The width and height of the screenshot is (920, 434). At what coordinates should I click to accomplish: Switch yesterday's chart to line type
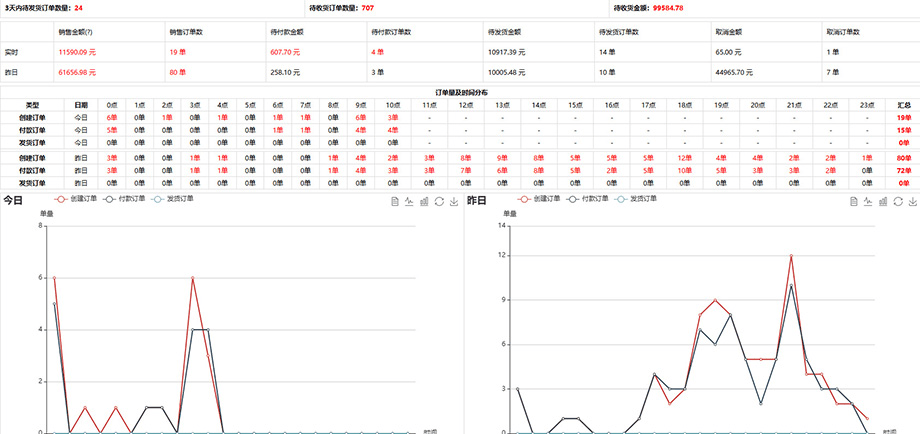(869, 201)
